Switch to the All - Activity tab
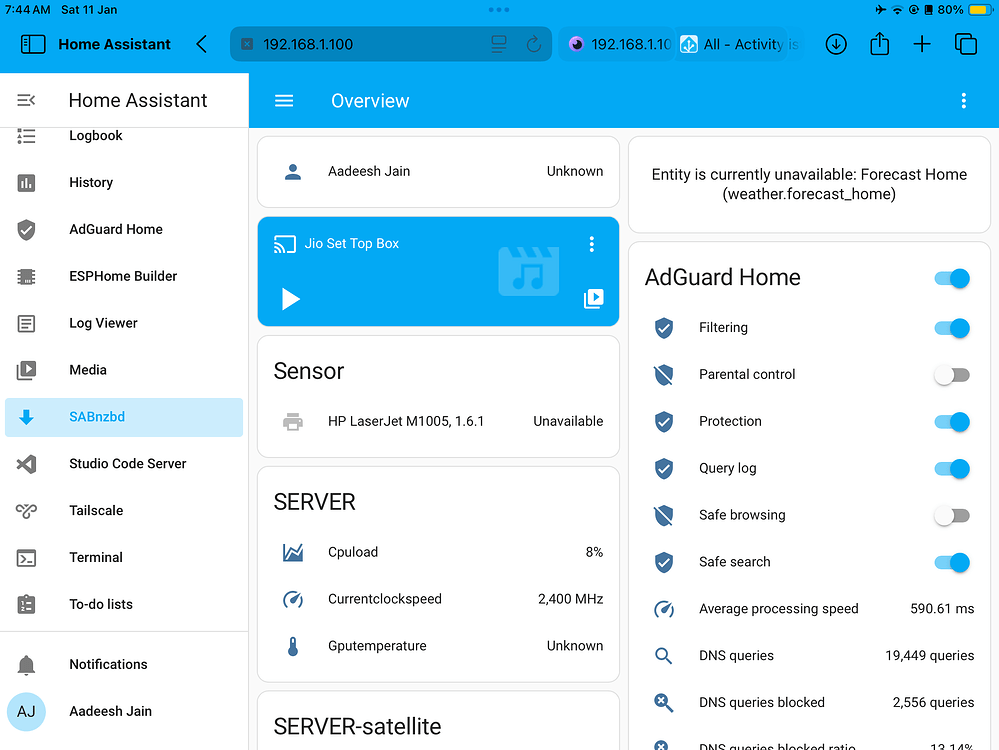The width and height of the screenshot is (999, 750). [x=737, y=44]
